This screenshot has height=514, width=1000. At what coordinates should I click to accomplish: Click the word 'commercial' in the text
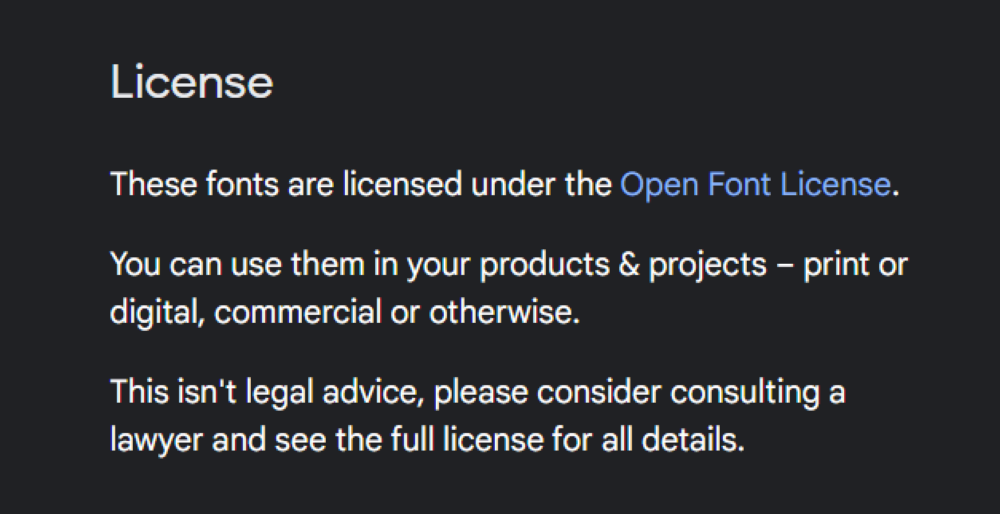pyautogui.click(x=296, y=313)
